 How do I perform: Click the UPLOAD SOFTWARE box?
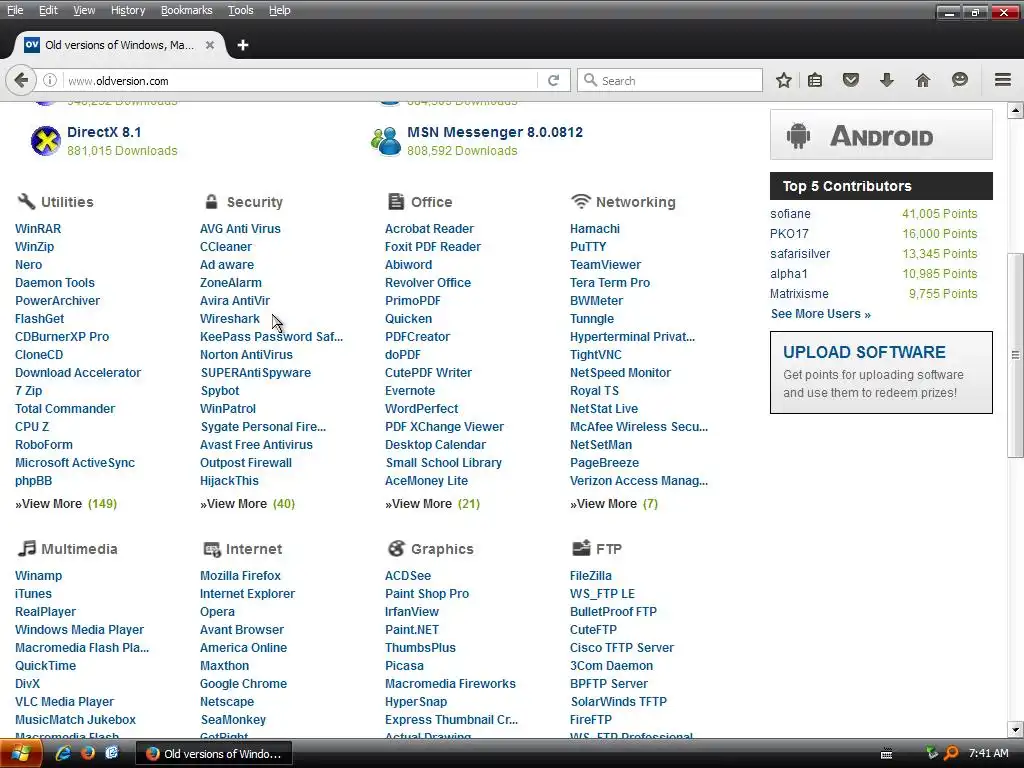click(881, 372)
